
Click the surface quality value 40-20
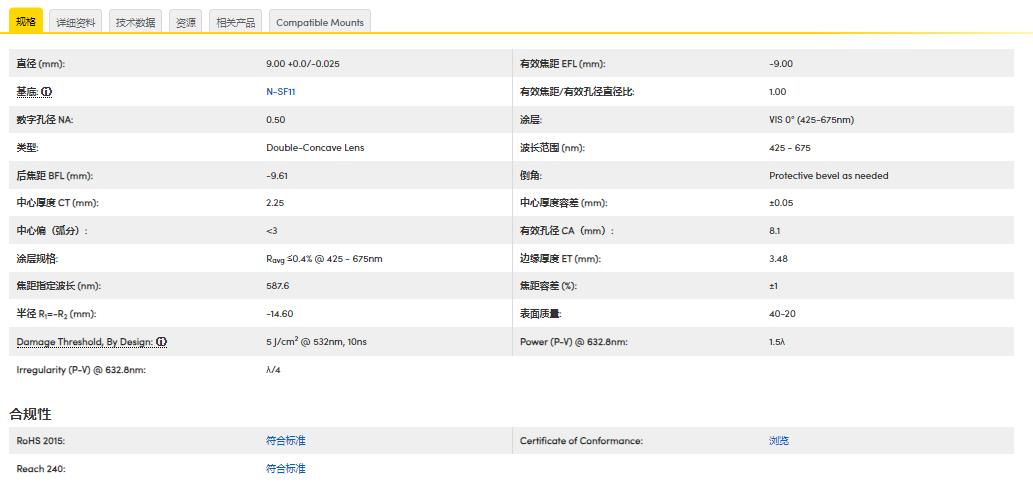tap(782, 314)
